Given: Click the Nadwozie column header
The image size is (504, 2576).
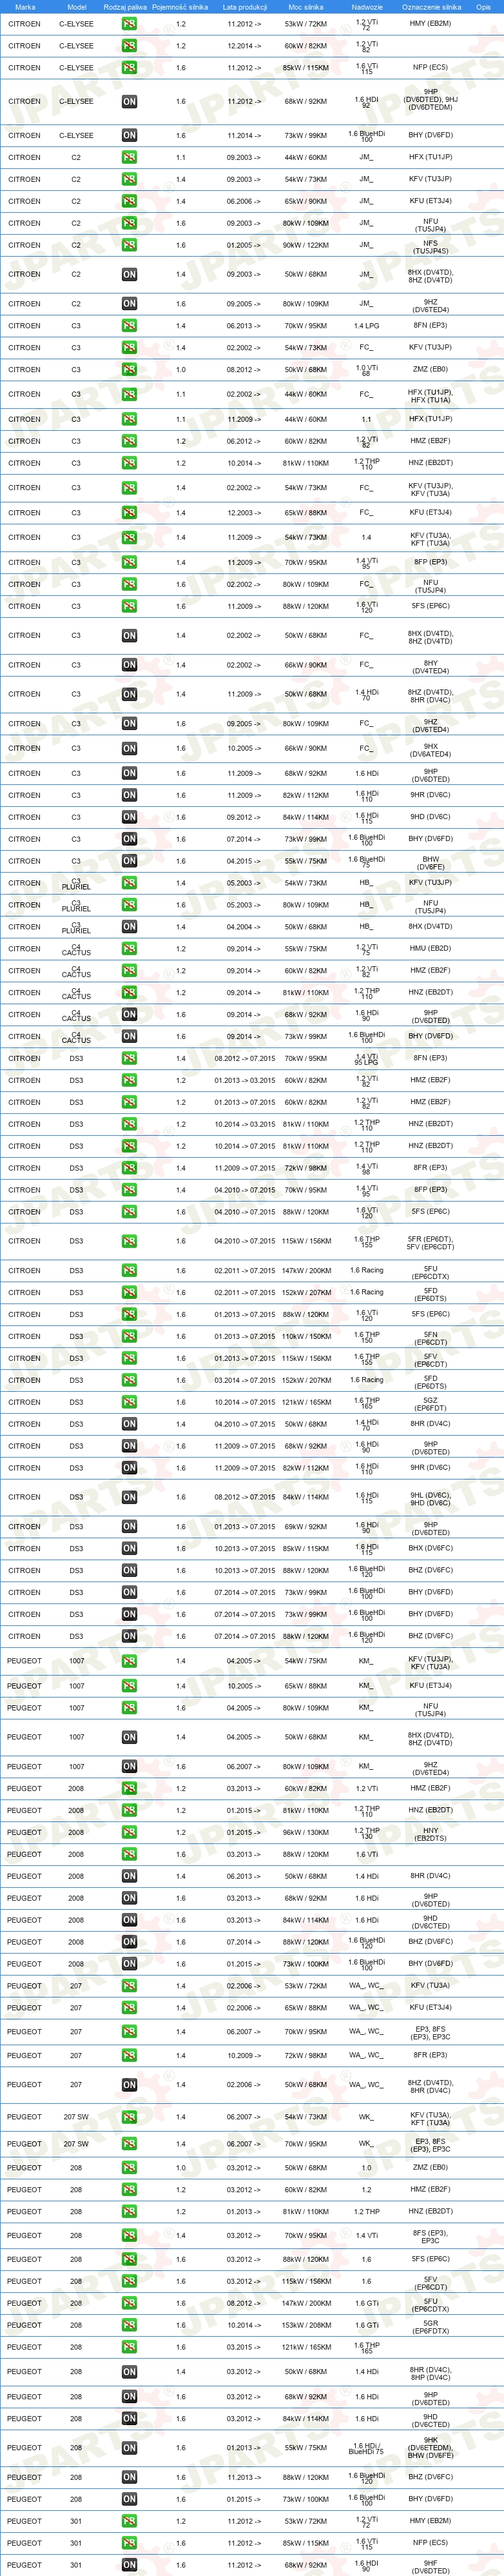Looking at the screenshot, I should 367,7.
